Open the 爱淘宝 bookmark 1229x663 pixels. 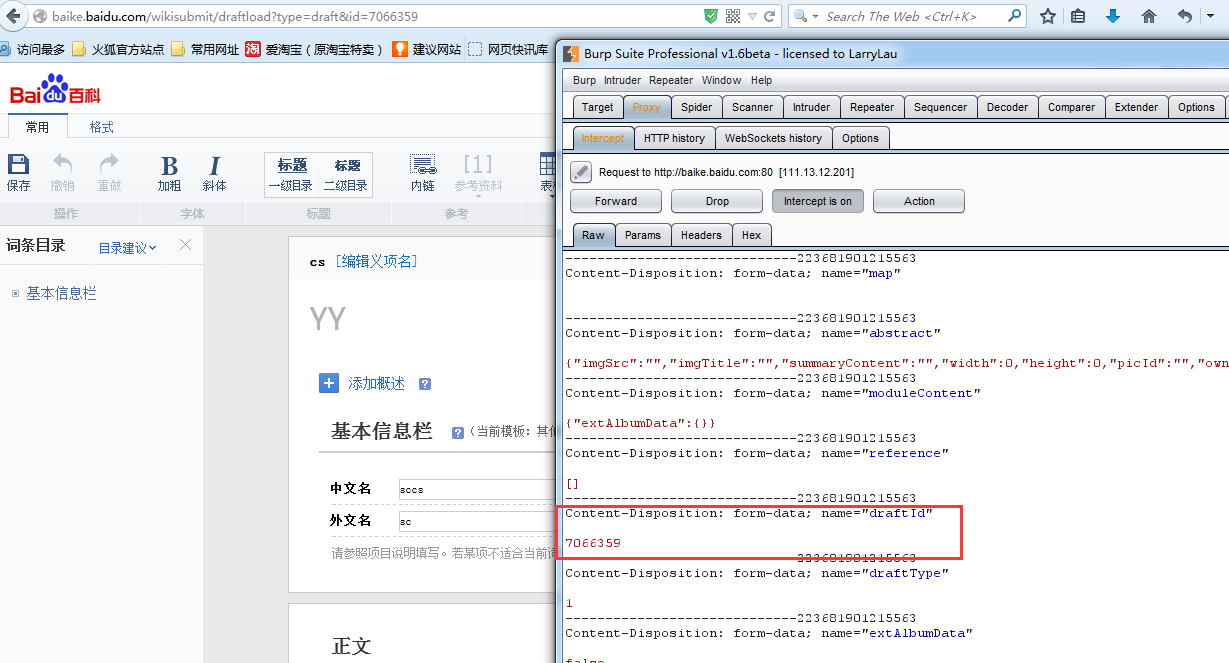pos(314,49)
